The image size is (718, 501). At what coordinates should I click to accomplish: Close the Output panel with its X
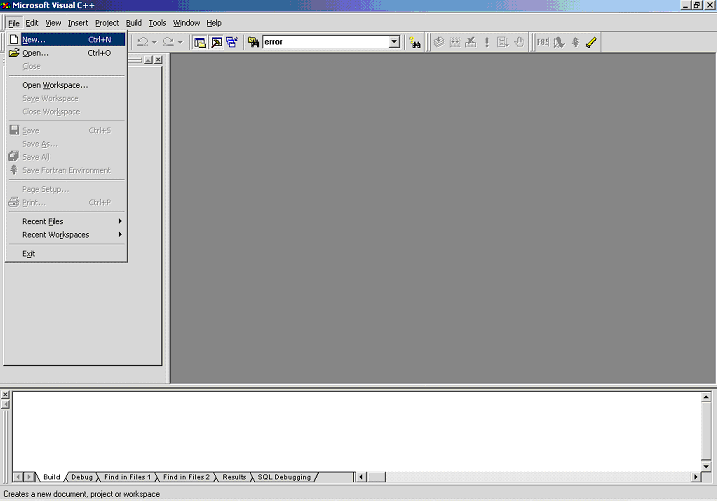point(5,395)
